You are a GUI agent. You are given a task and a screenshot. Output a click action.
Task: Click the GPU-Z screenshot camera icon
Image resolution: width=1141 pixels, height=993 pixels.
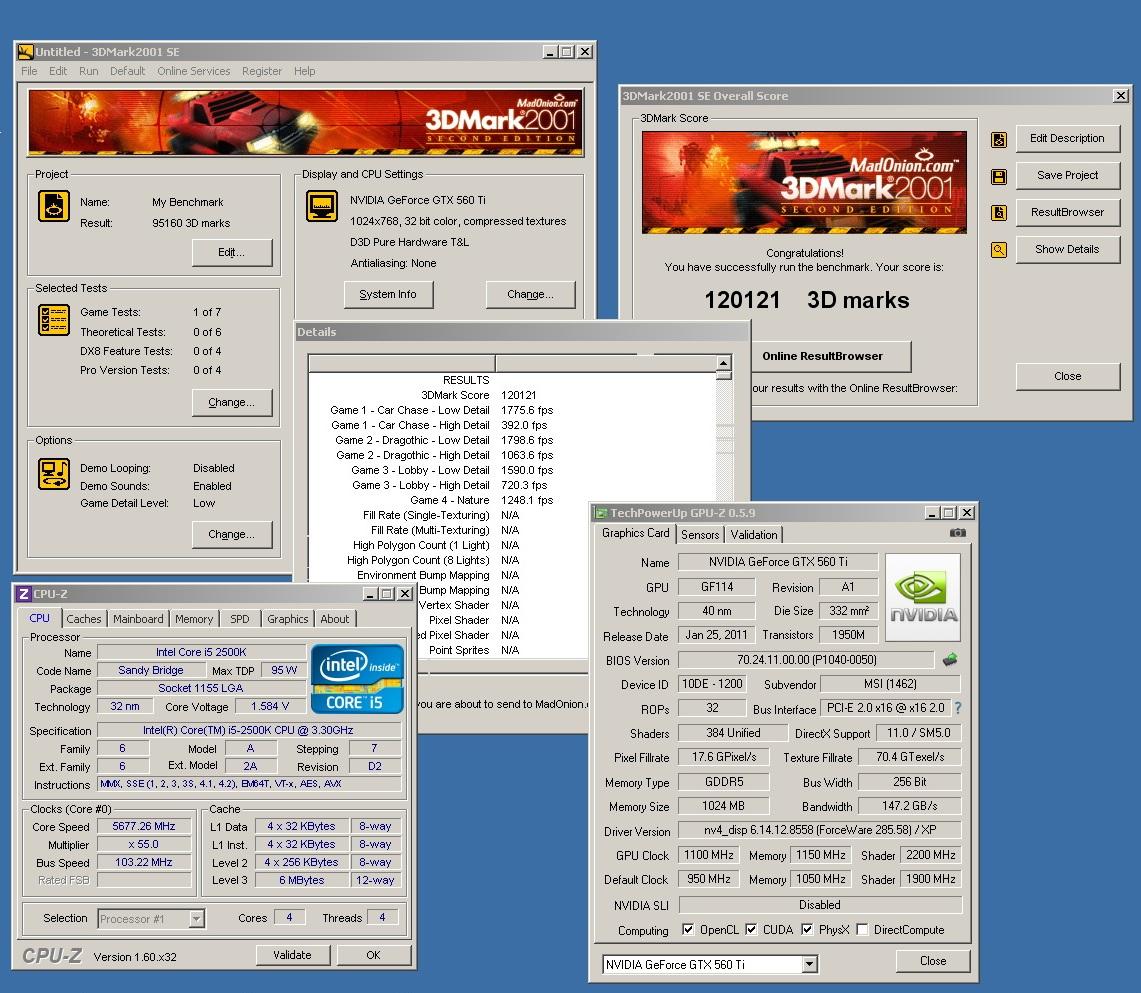click(x=958, y=533)
